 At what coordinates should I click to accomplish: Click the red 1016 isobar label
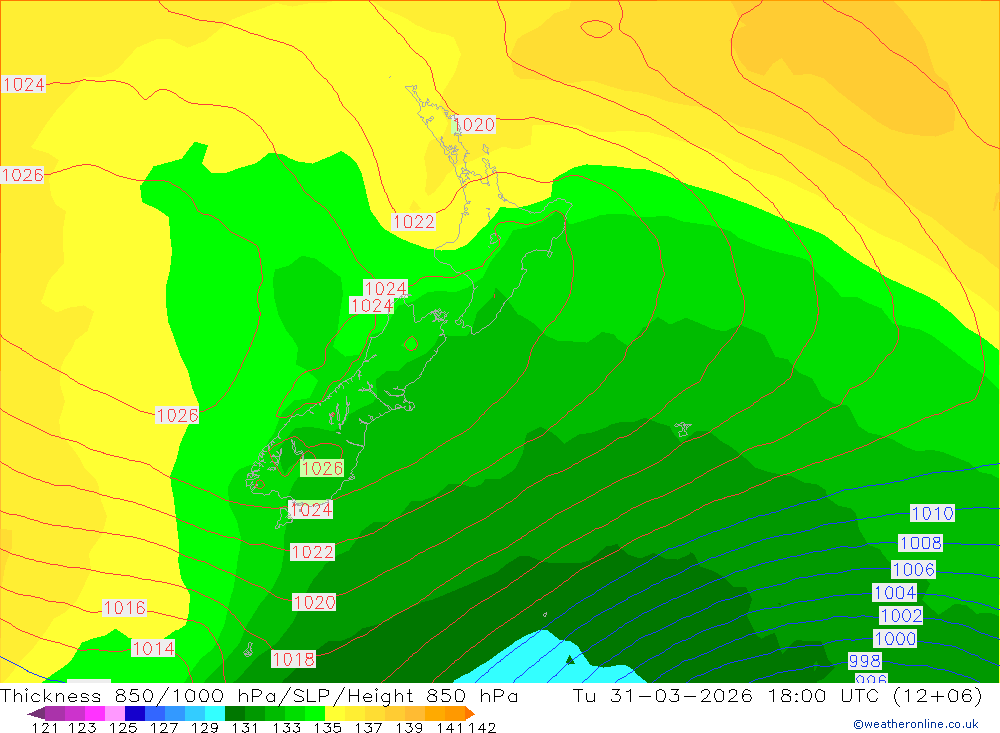124,607
